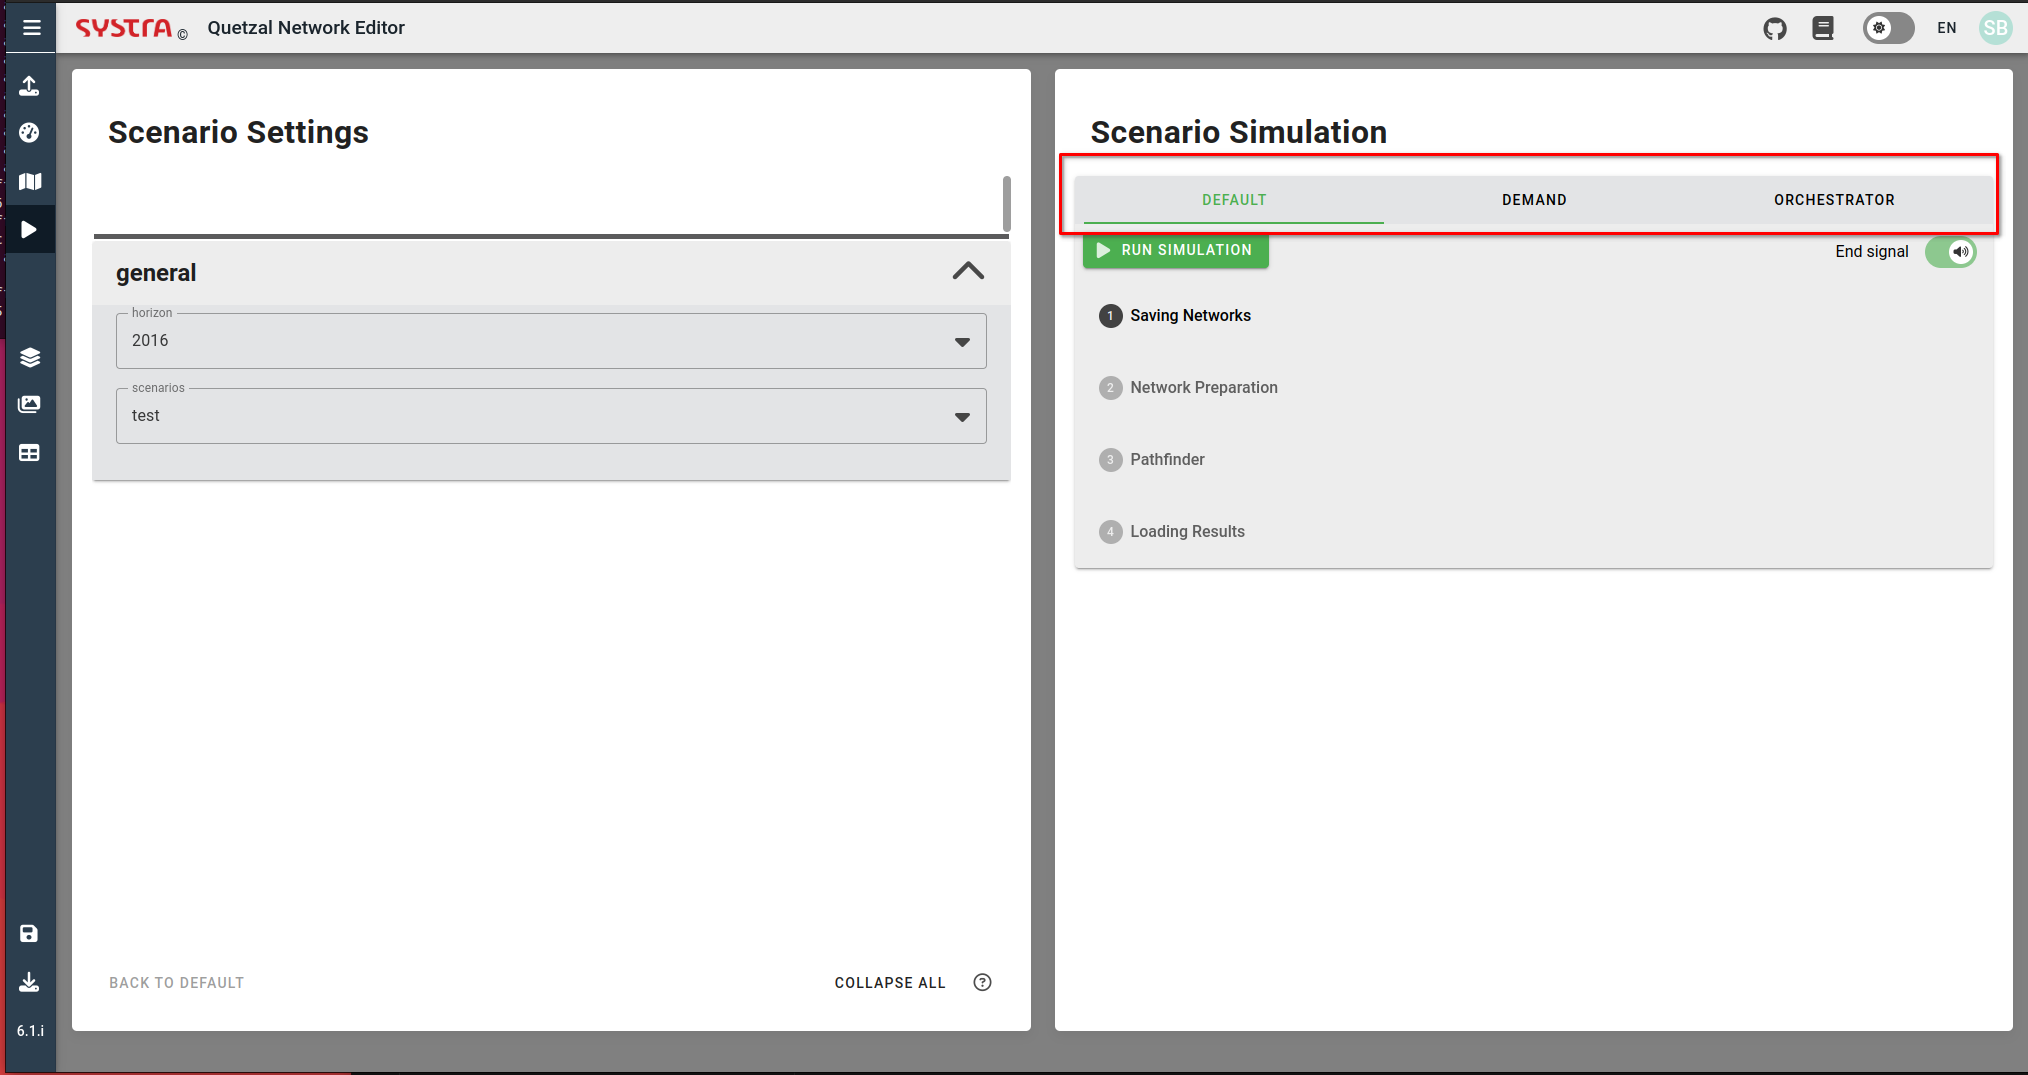Click BACK TO DEFAULT button
This screenshot has height=1075, width=2028.
click(x=177, y=983)
